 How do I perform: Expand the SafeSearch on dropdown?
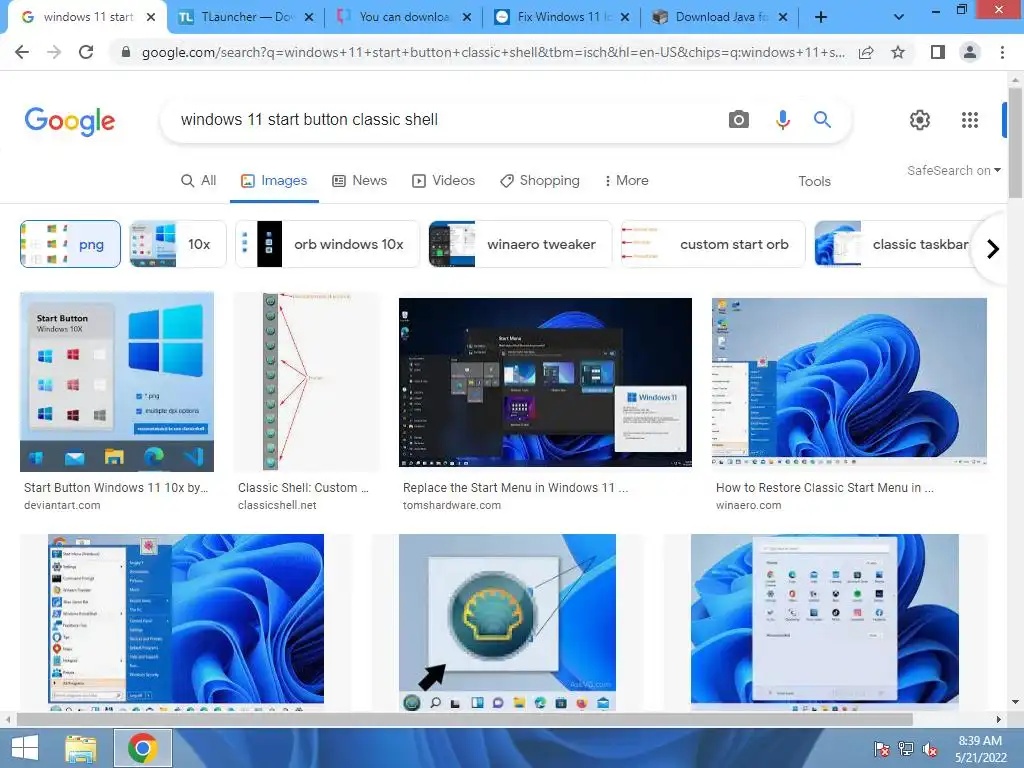point(953,170)
